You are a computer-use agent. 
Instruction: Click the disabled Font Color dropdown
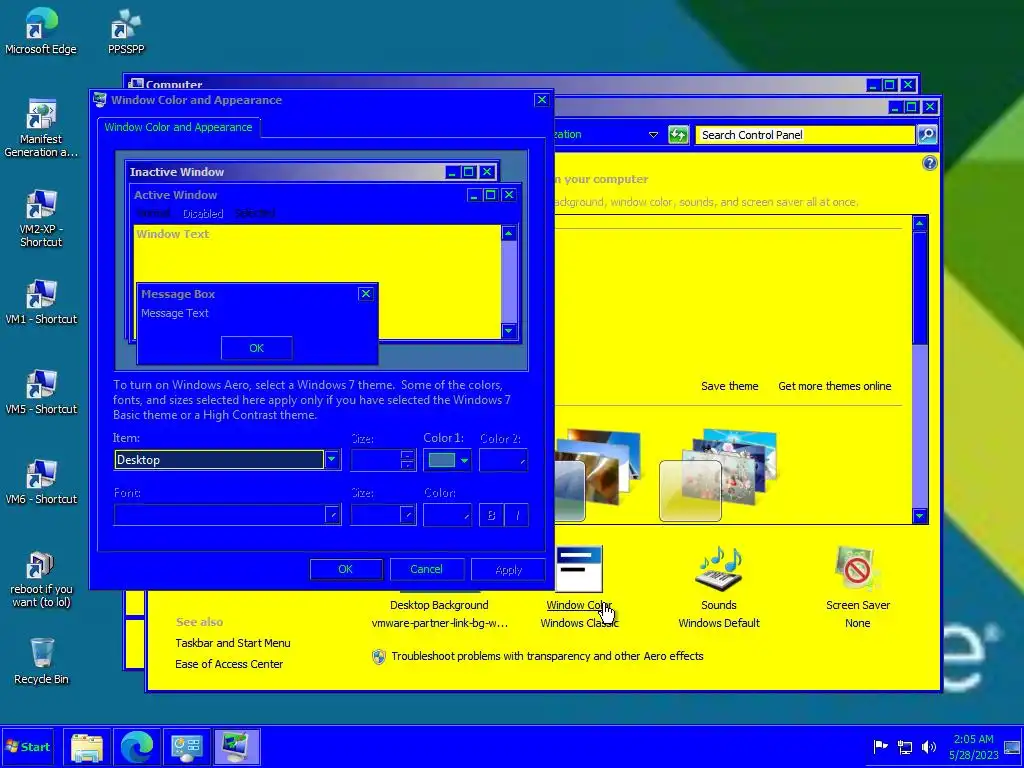[x=447, y=515]
